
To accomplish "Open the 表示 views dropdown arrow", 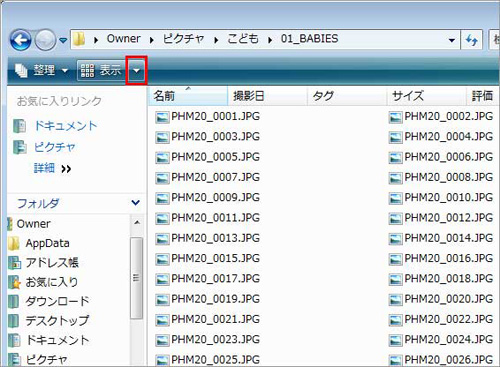I will coord(136,71).
